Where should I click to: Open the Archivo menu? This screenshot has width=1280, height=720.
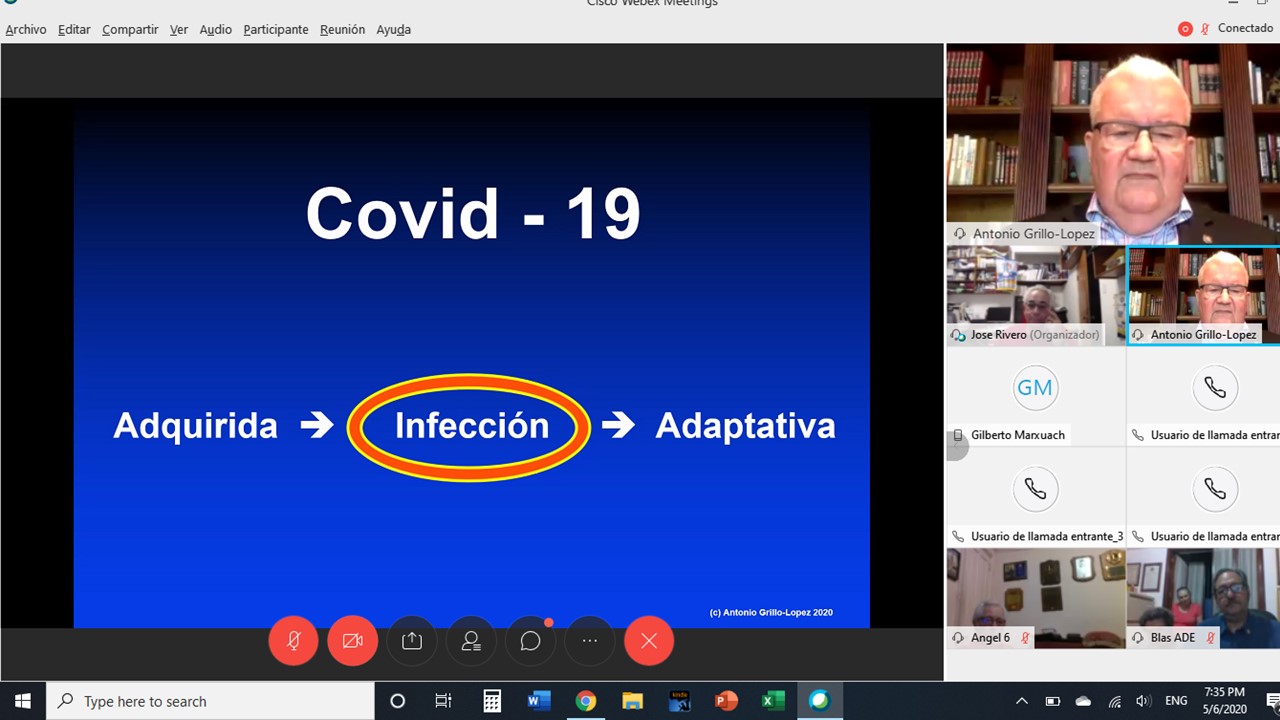(26, 30)
